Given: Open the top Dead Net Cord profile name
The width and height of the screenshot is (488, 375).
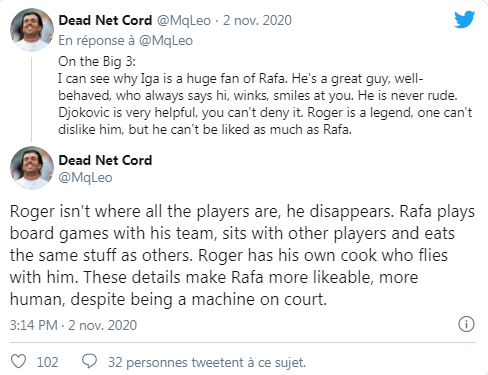Looking at the screenshot, I should [x=105, y=20].
